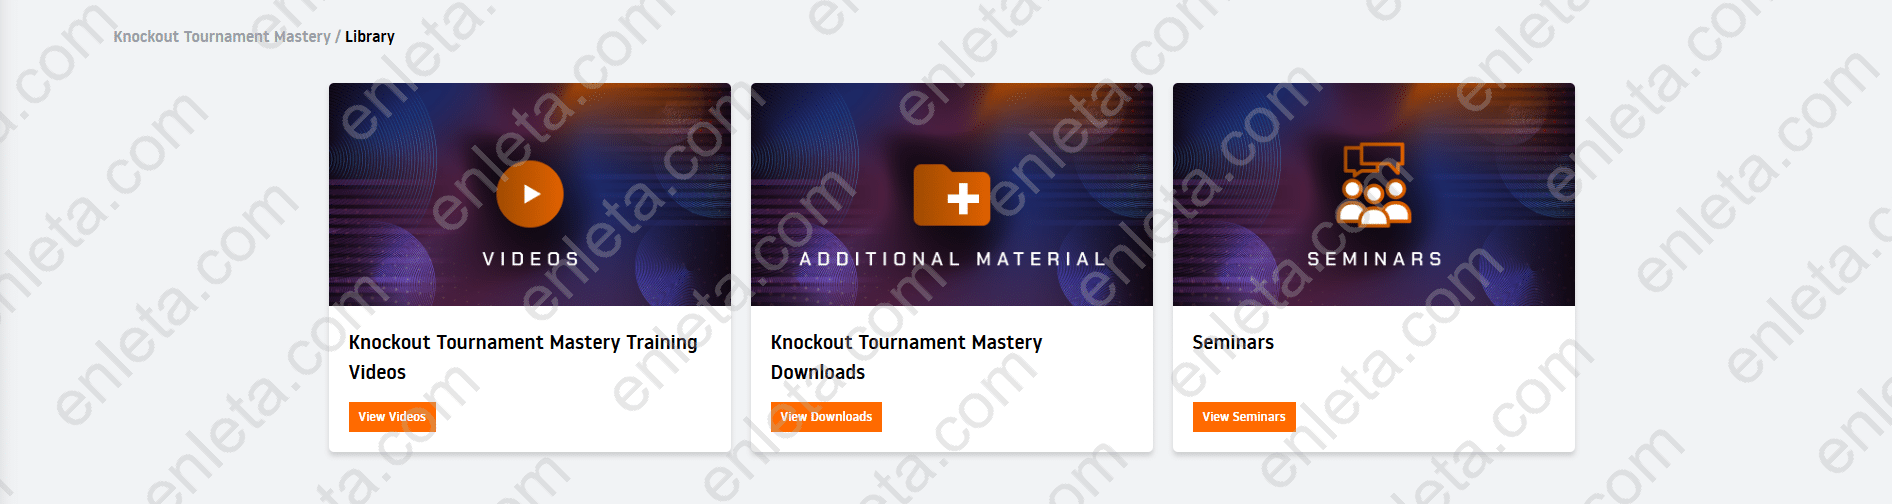This screenshot has width=1892, height=504.
Task: Click the orange play icon on Videos banner
Action: point(530,194)
